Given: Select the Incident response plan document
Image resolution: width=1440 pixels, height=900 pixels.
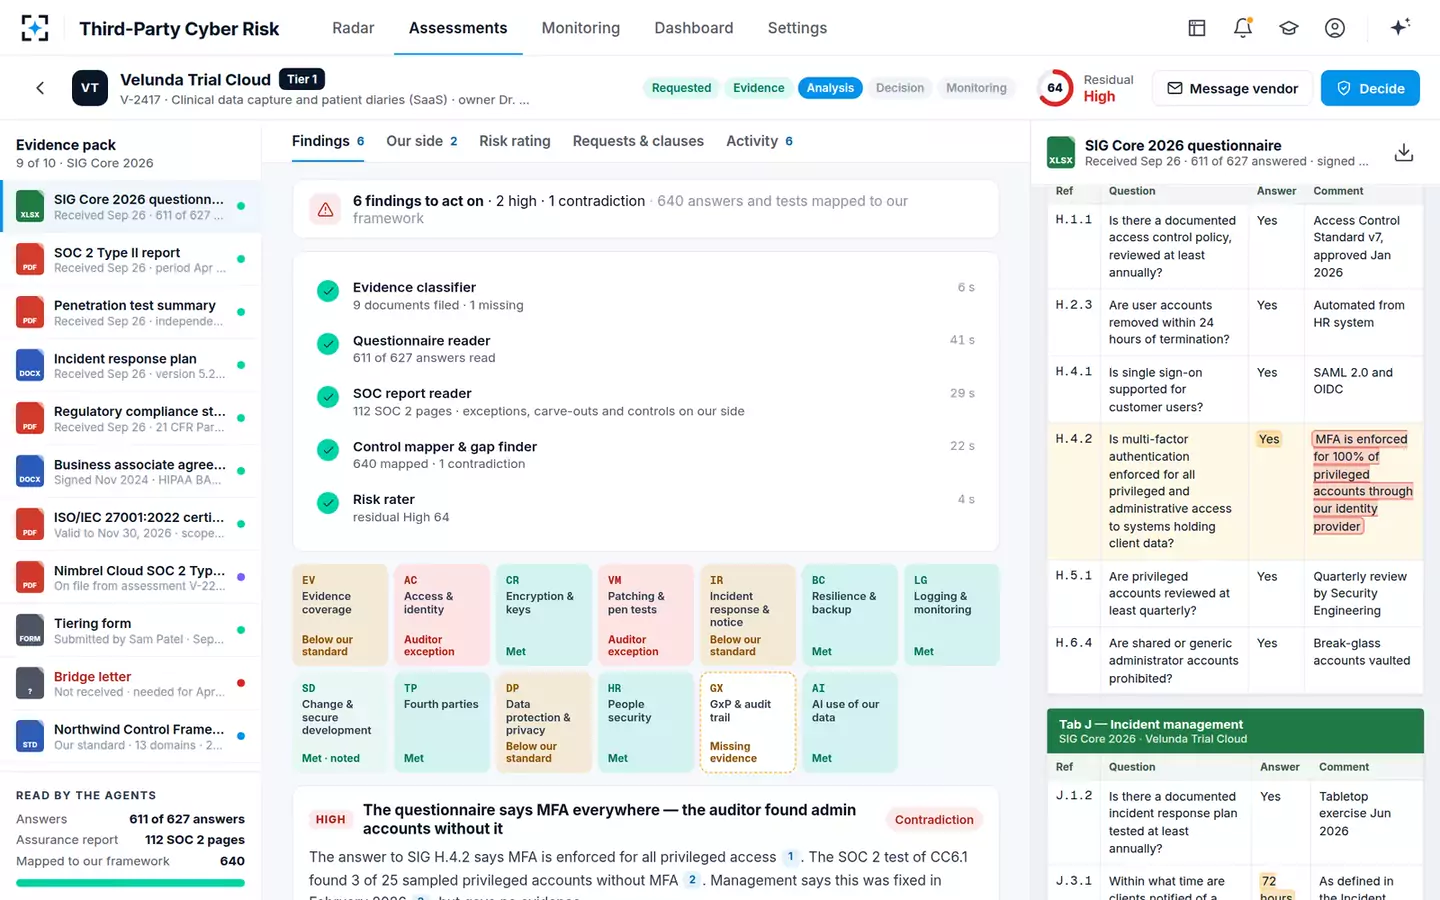Looking at the screenshot, I should click(130, 365).
